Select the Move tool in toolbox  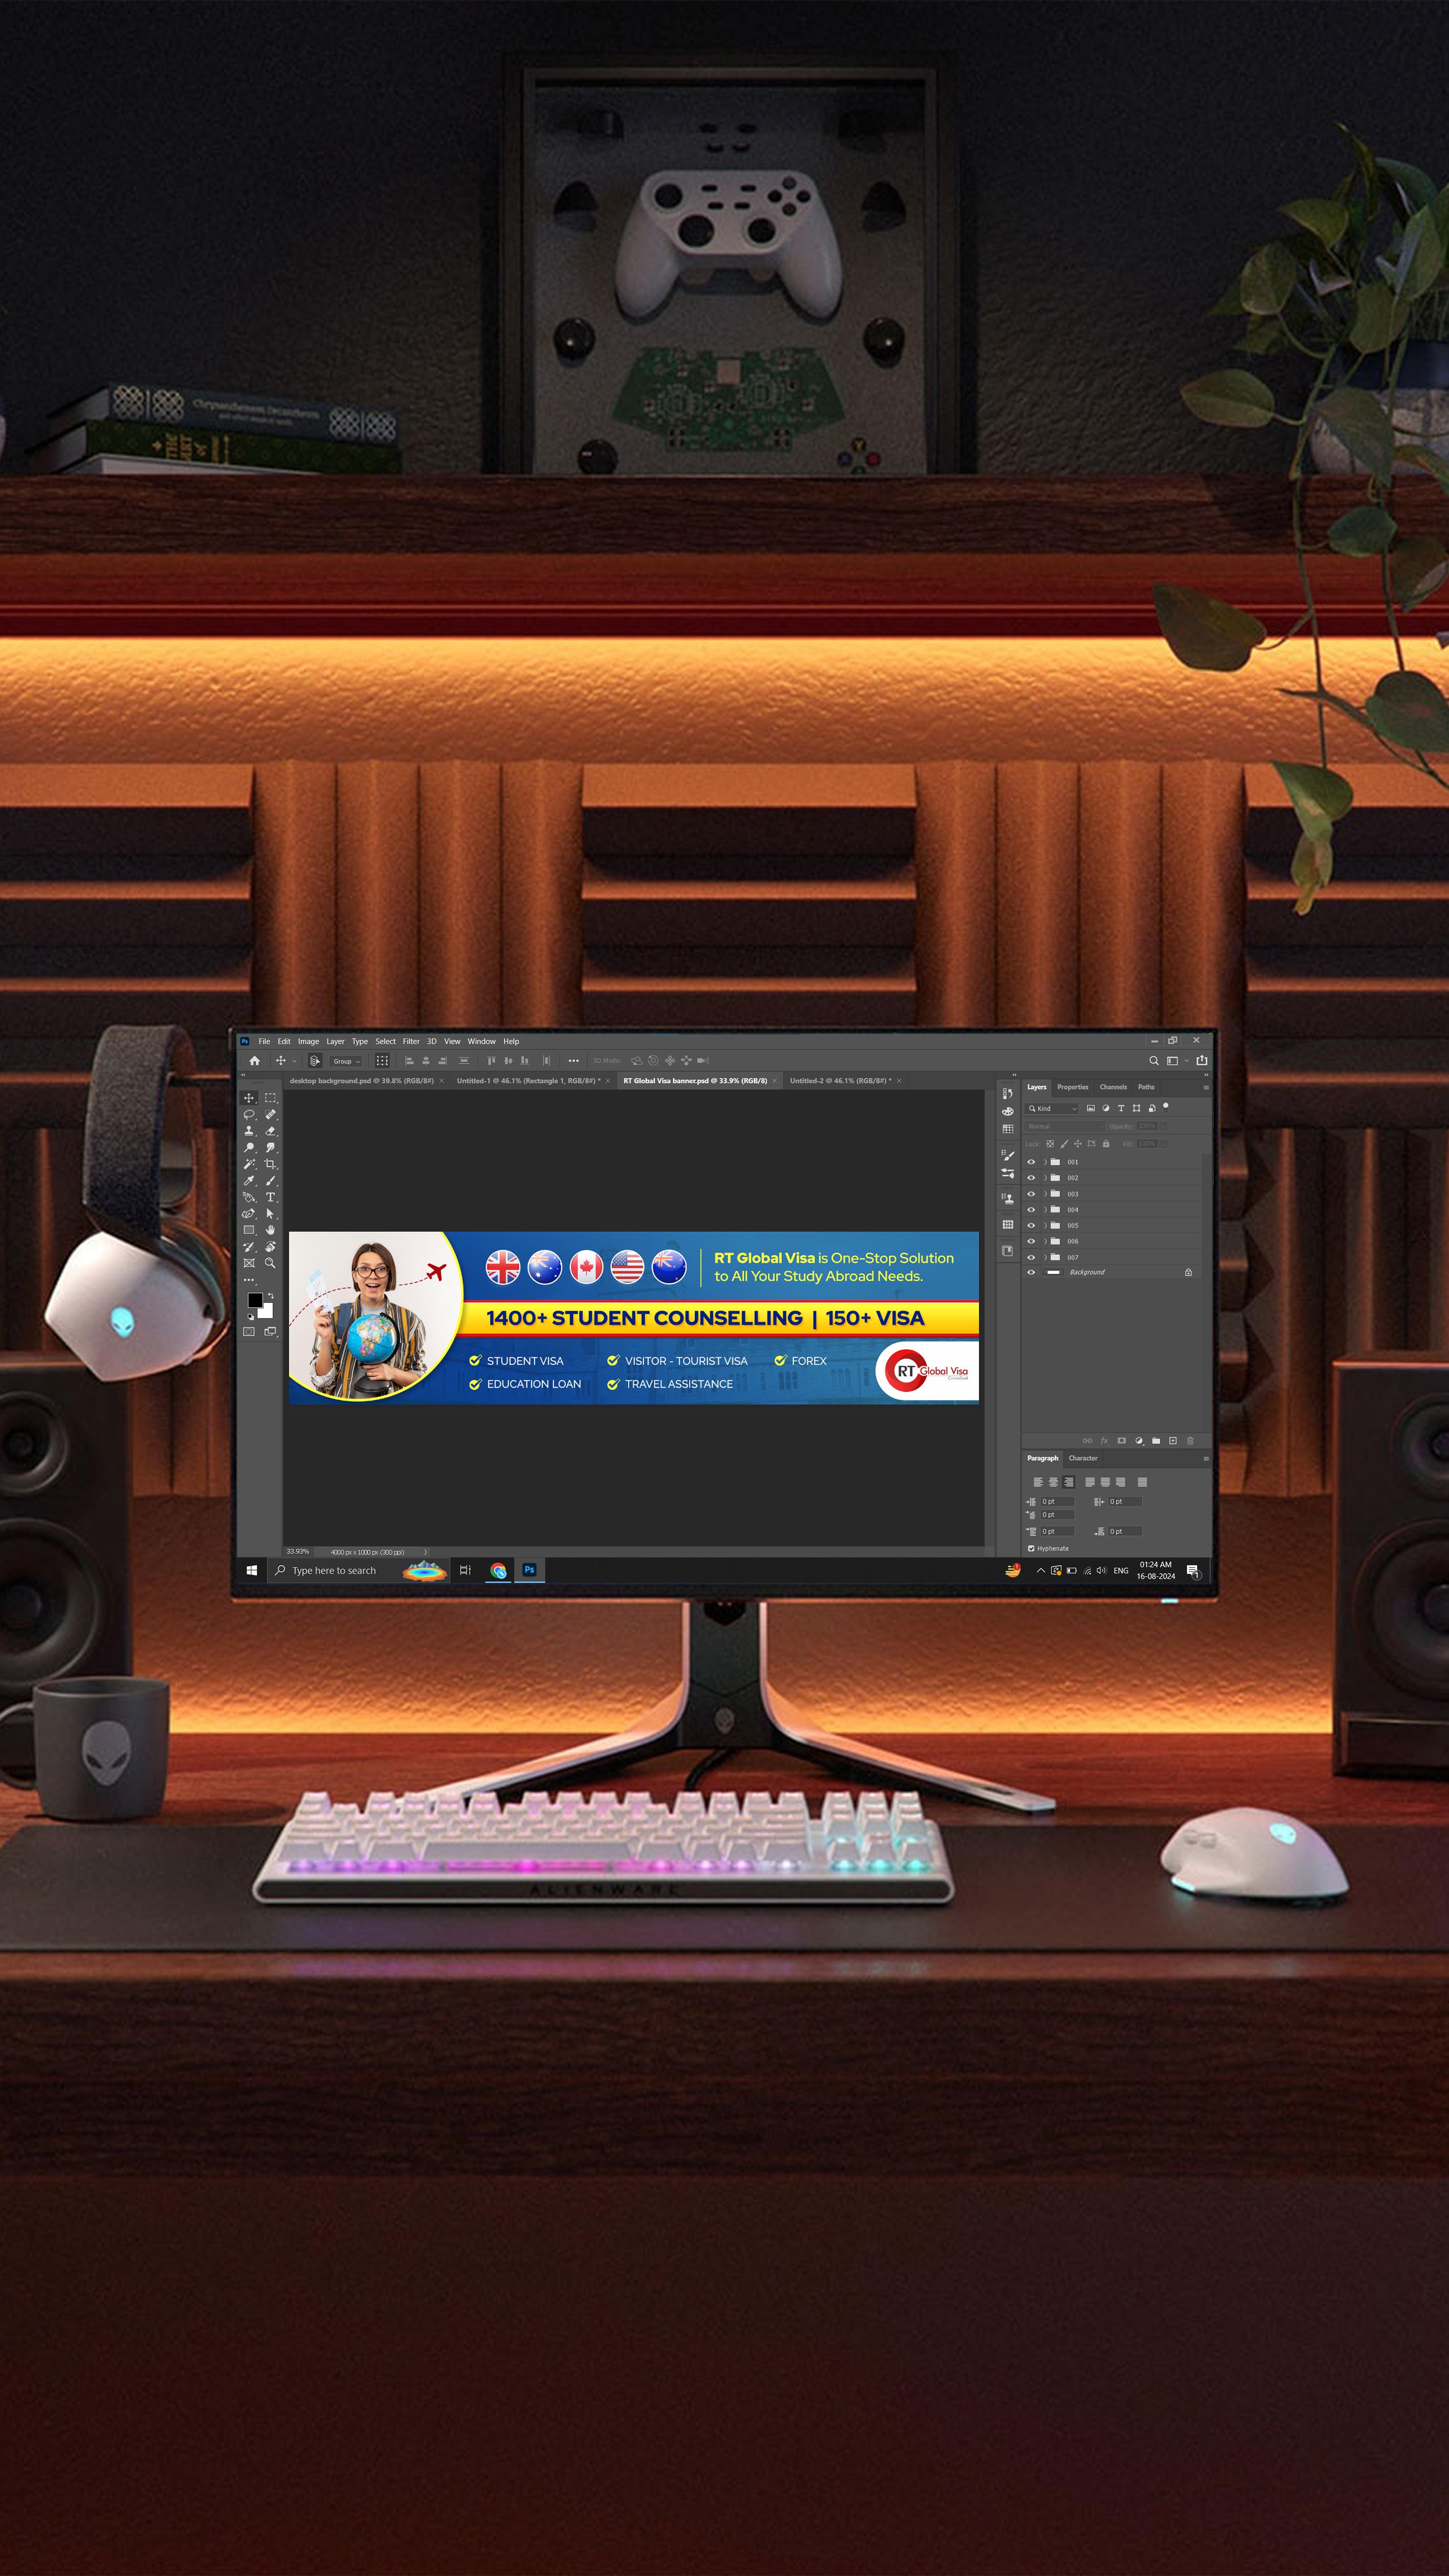249,1098
